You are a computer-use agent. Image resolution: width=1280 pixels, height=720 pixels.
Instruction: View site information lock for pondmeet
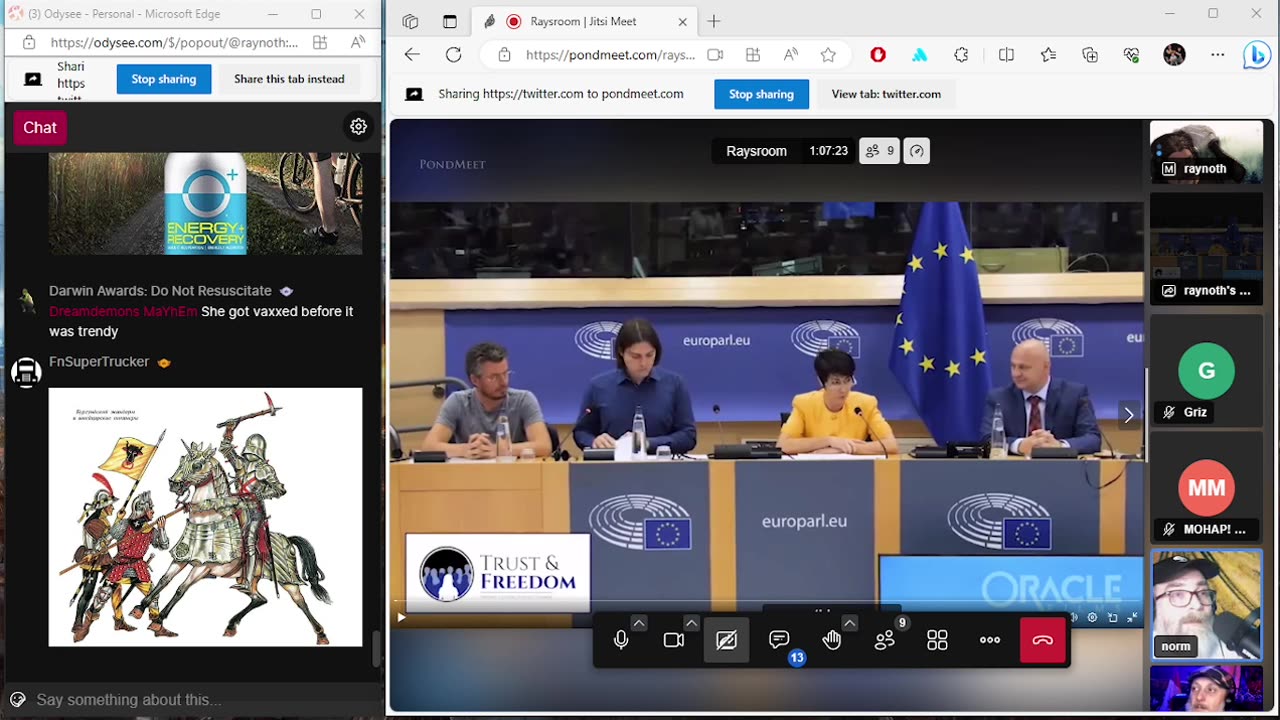pos(504,55)
